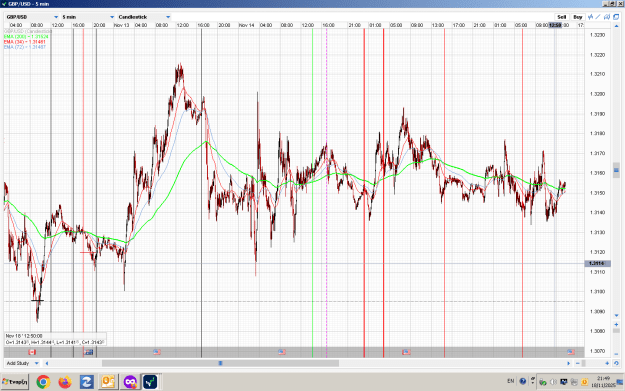Click the orange update tray icon
The width and height of the screenshot is (625, 391).
click(x=584, y=382)
